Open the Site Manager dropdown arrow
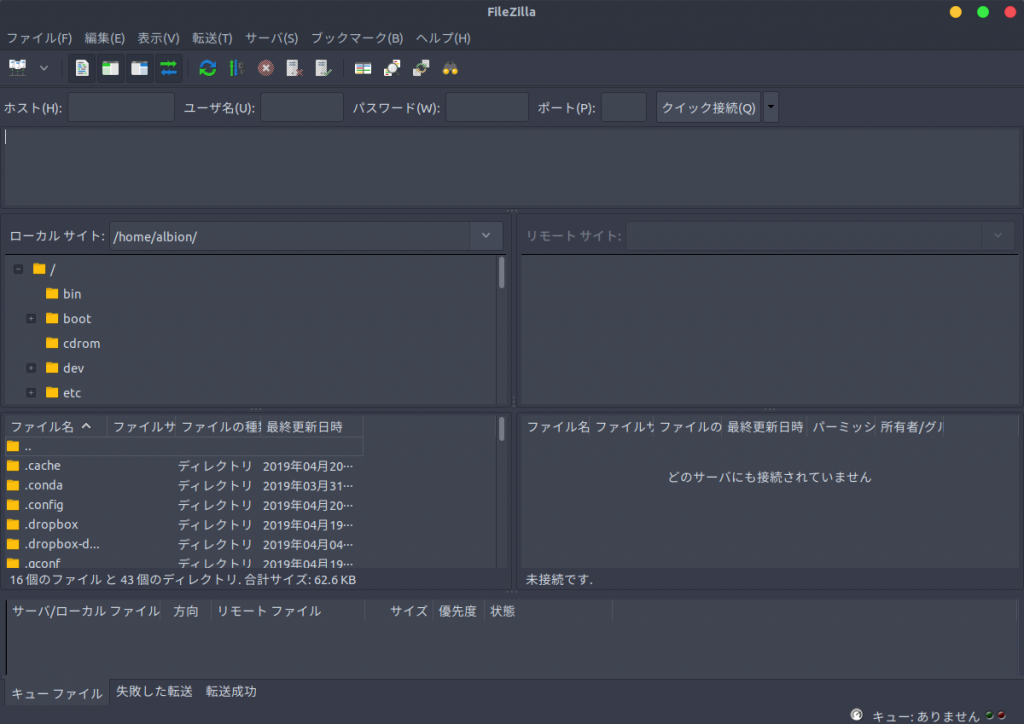 point(43,68)
